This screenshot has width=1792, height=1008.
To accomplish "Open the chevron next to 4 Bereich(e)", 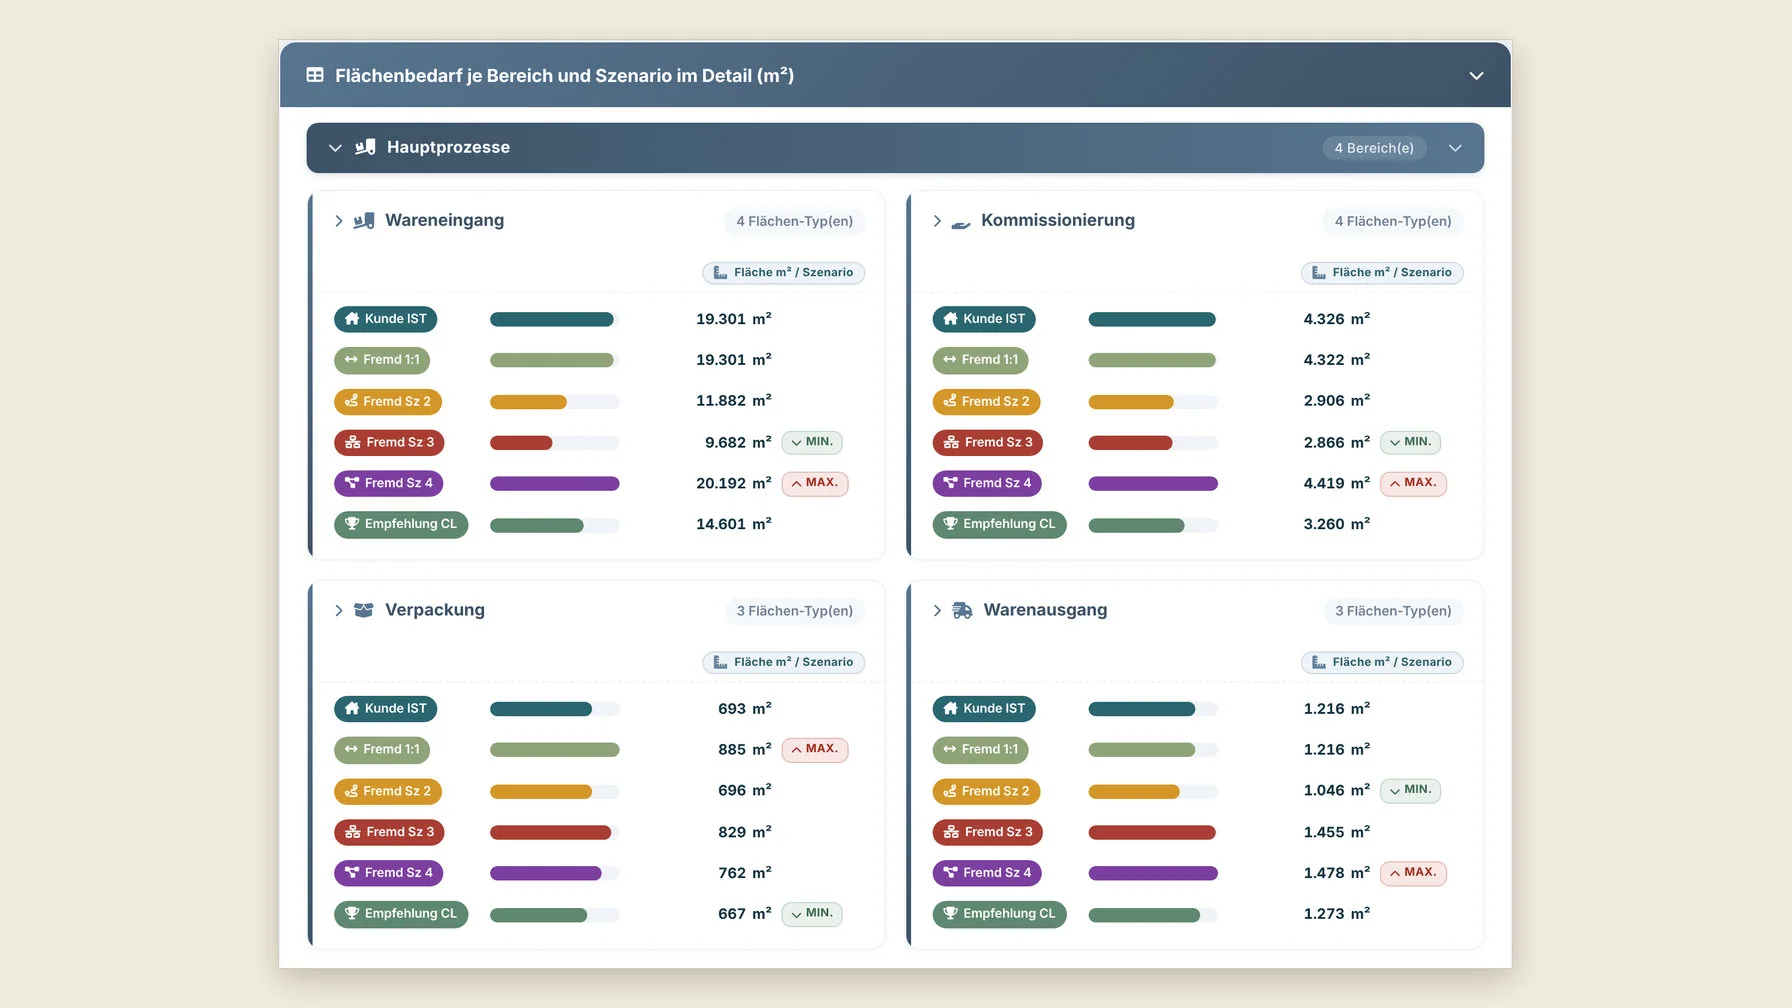I will 1455,148.
